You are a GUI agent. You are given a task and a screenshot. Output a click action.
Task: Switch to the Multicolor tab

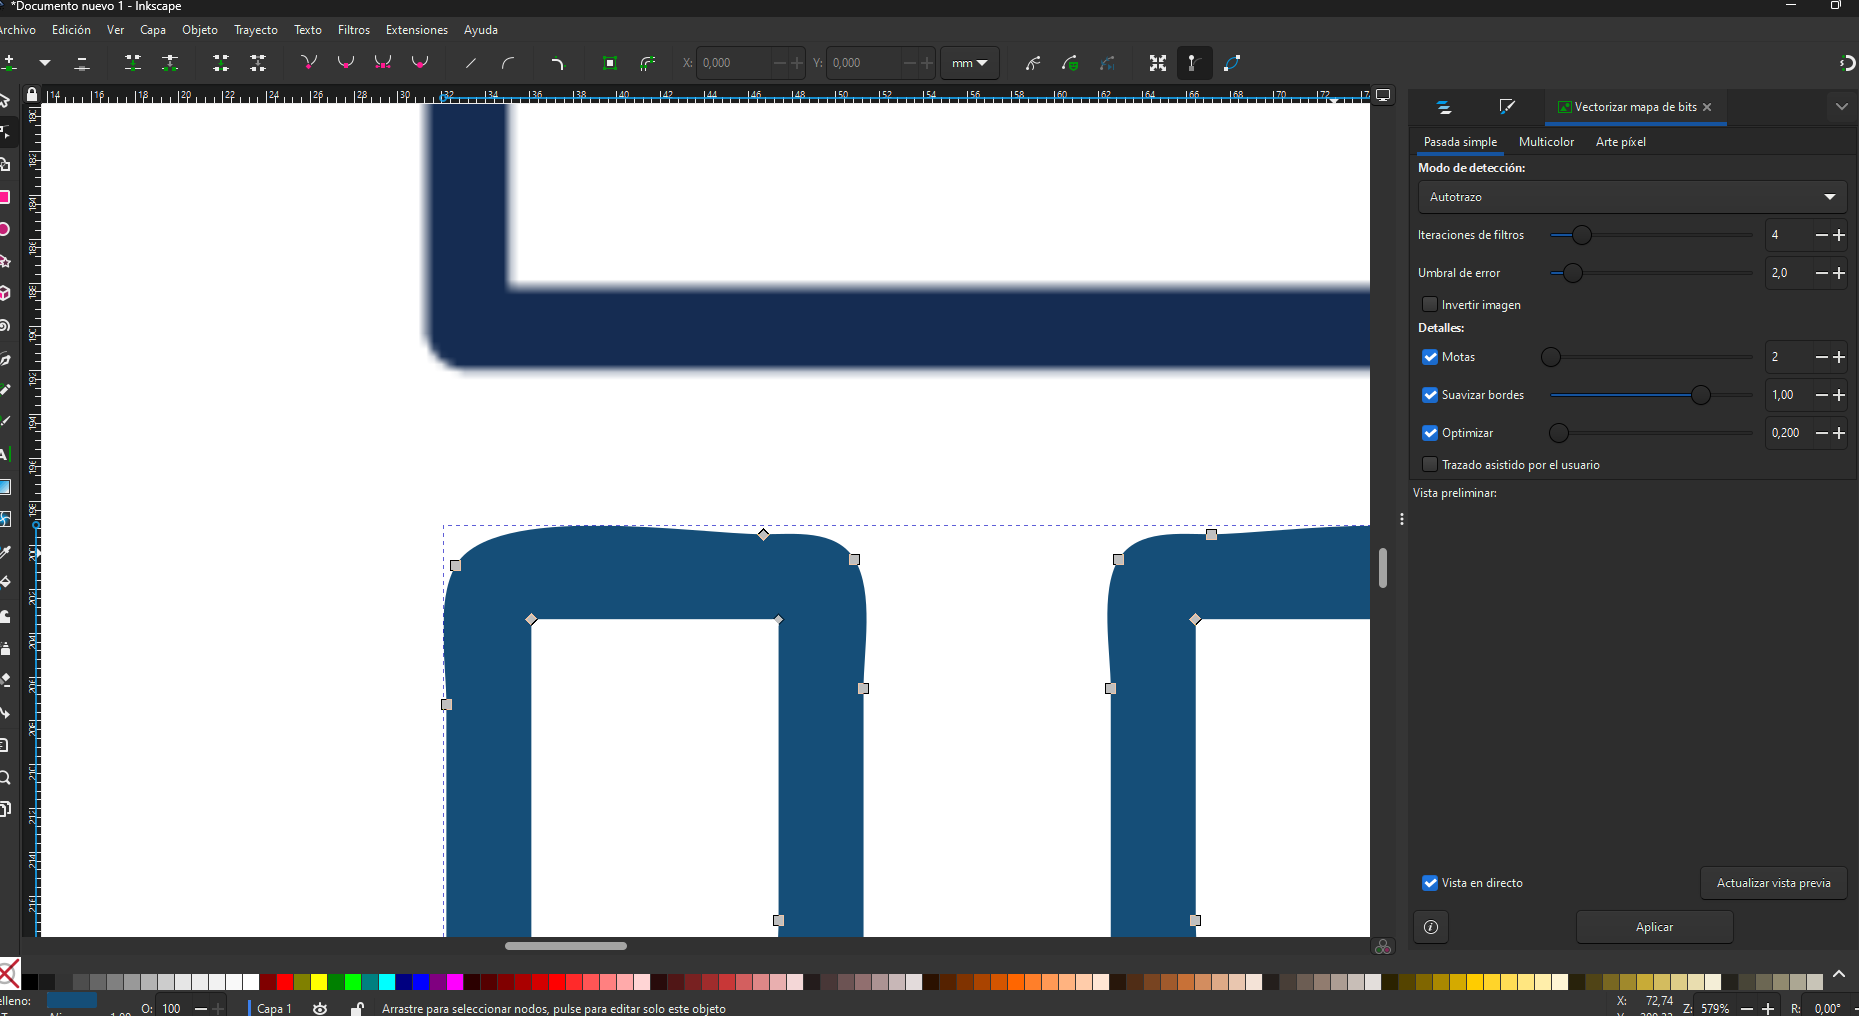click(x=1546, y=142)
